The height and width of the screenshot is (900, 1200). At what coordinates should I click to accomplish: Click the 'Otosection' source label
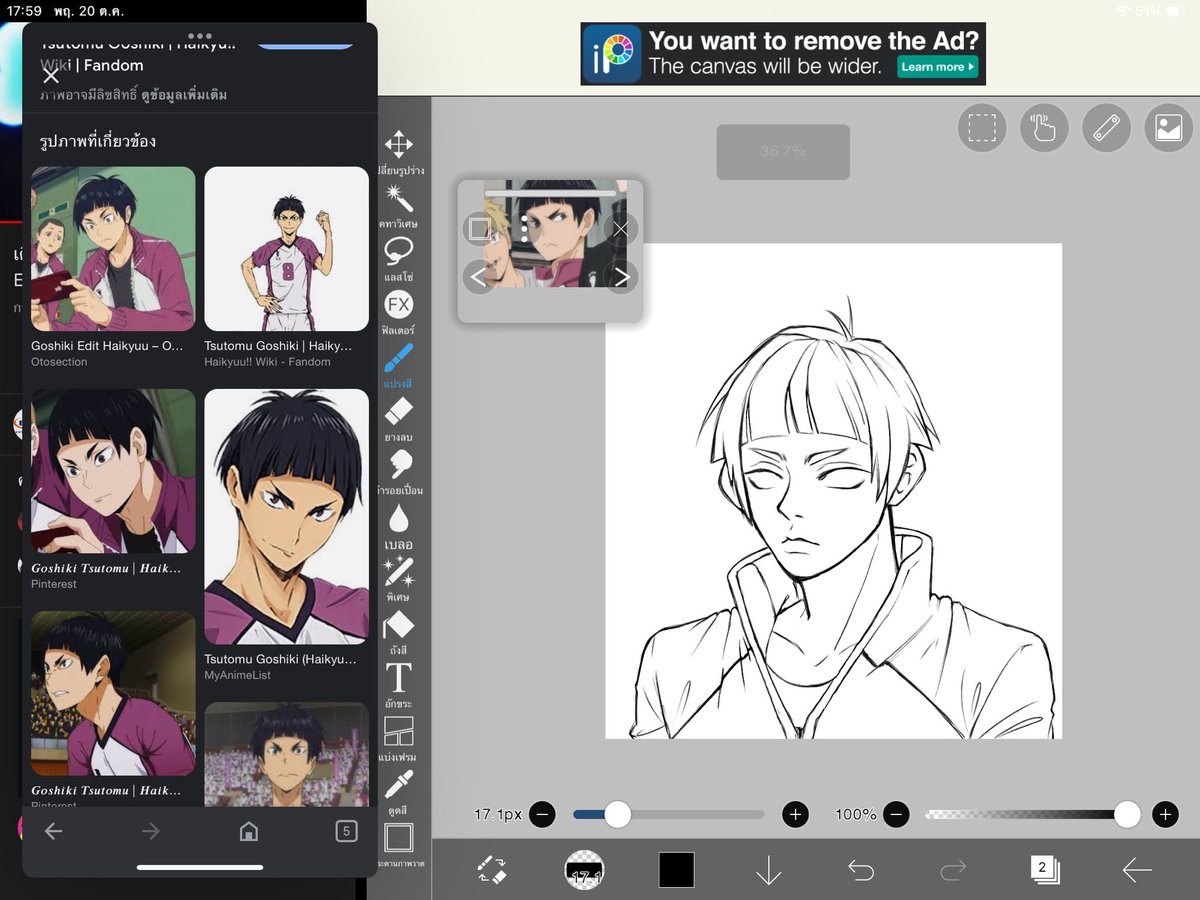[59, 362]
